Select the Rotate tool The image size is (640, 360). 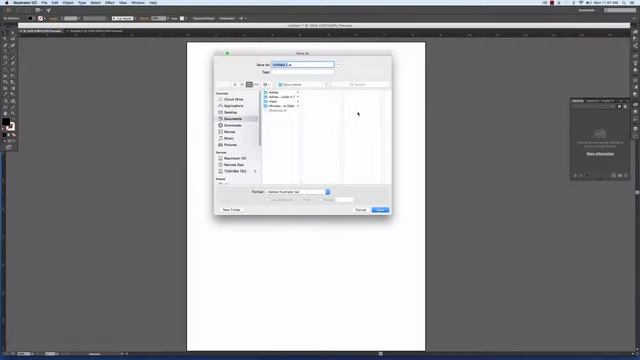tap(5, 70)
